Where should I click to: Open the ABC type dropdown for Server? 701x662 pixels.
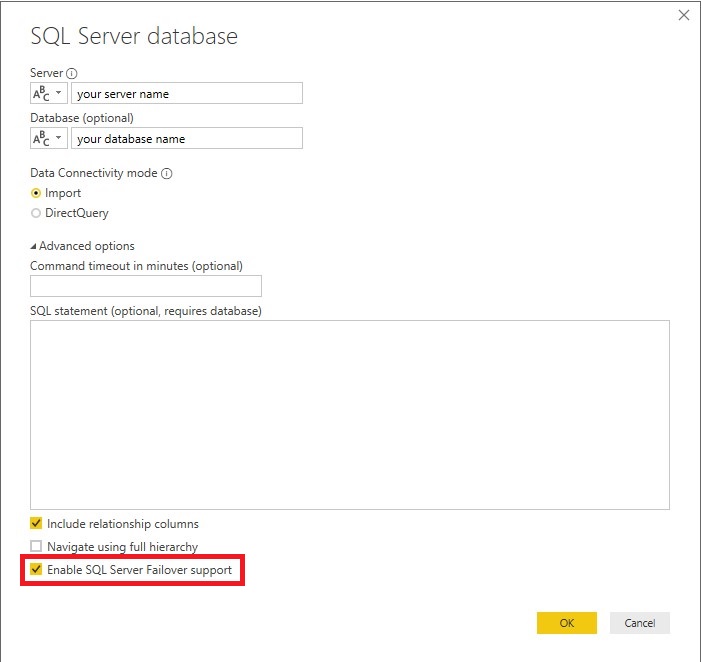(49, 93)
